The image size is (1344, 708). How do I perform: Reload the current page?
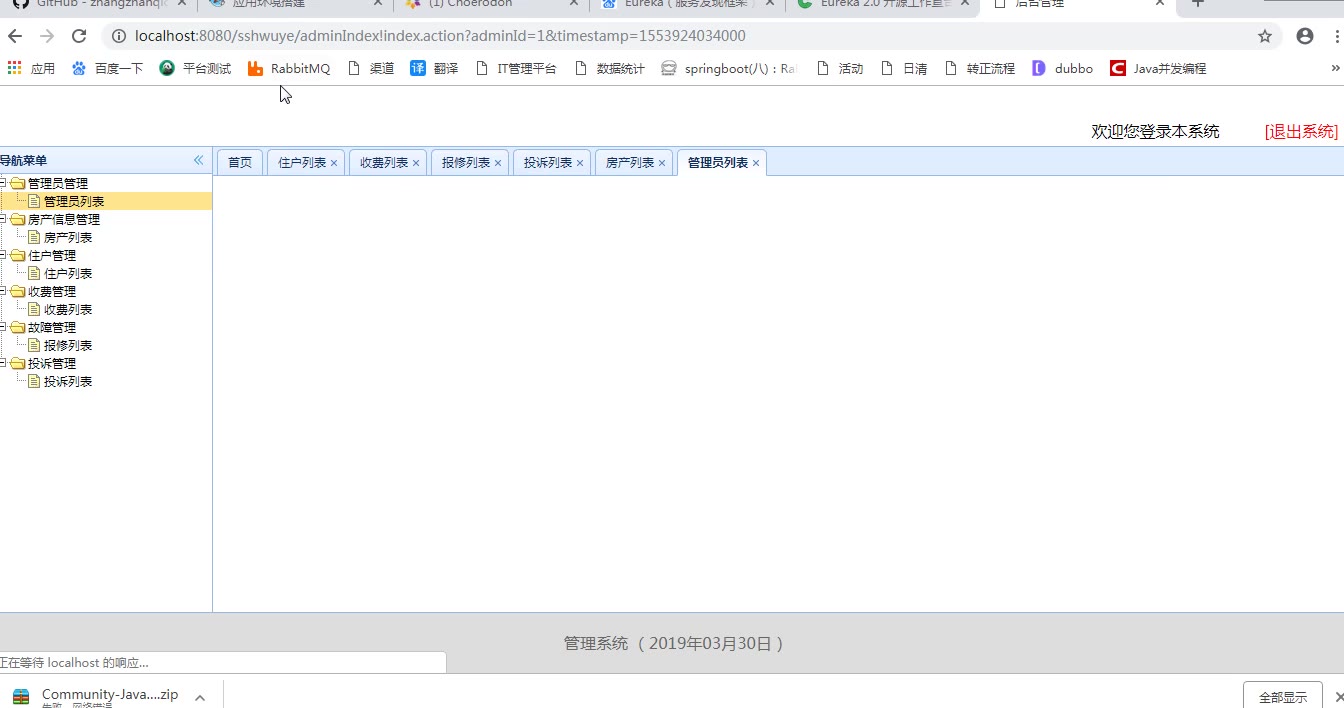click(x=79, y=36)
